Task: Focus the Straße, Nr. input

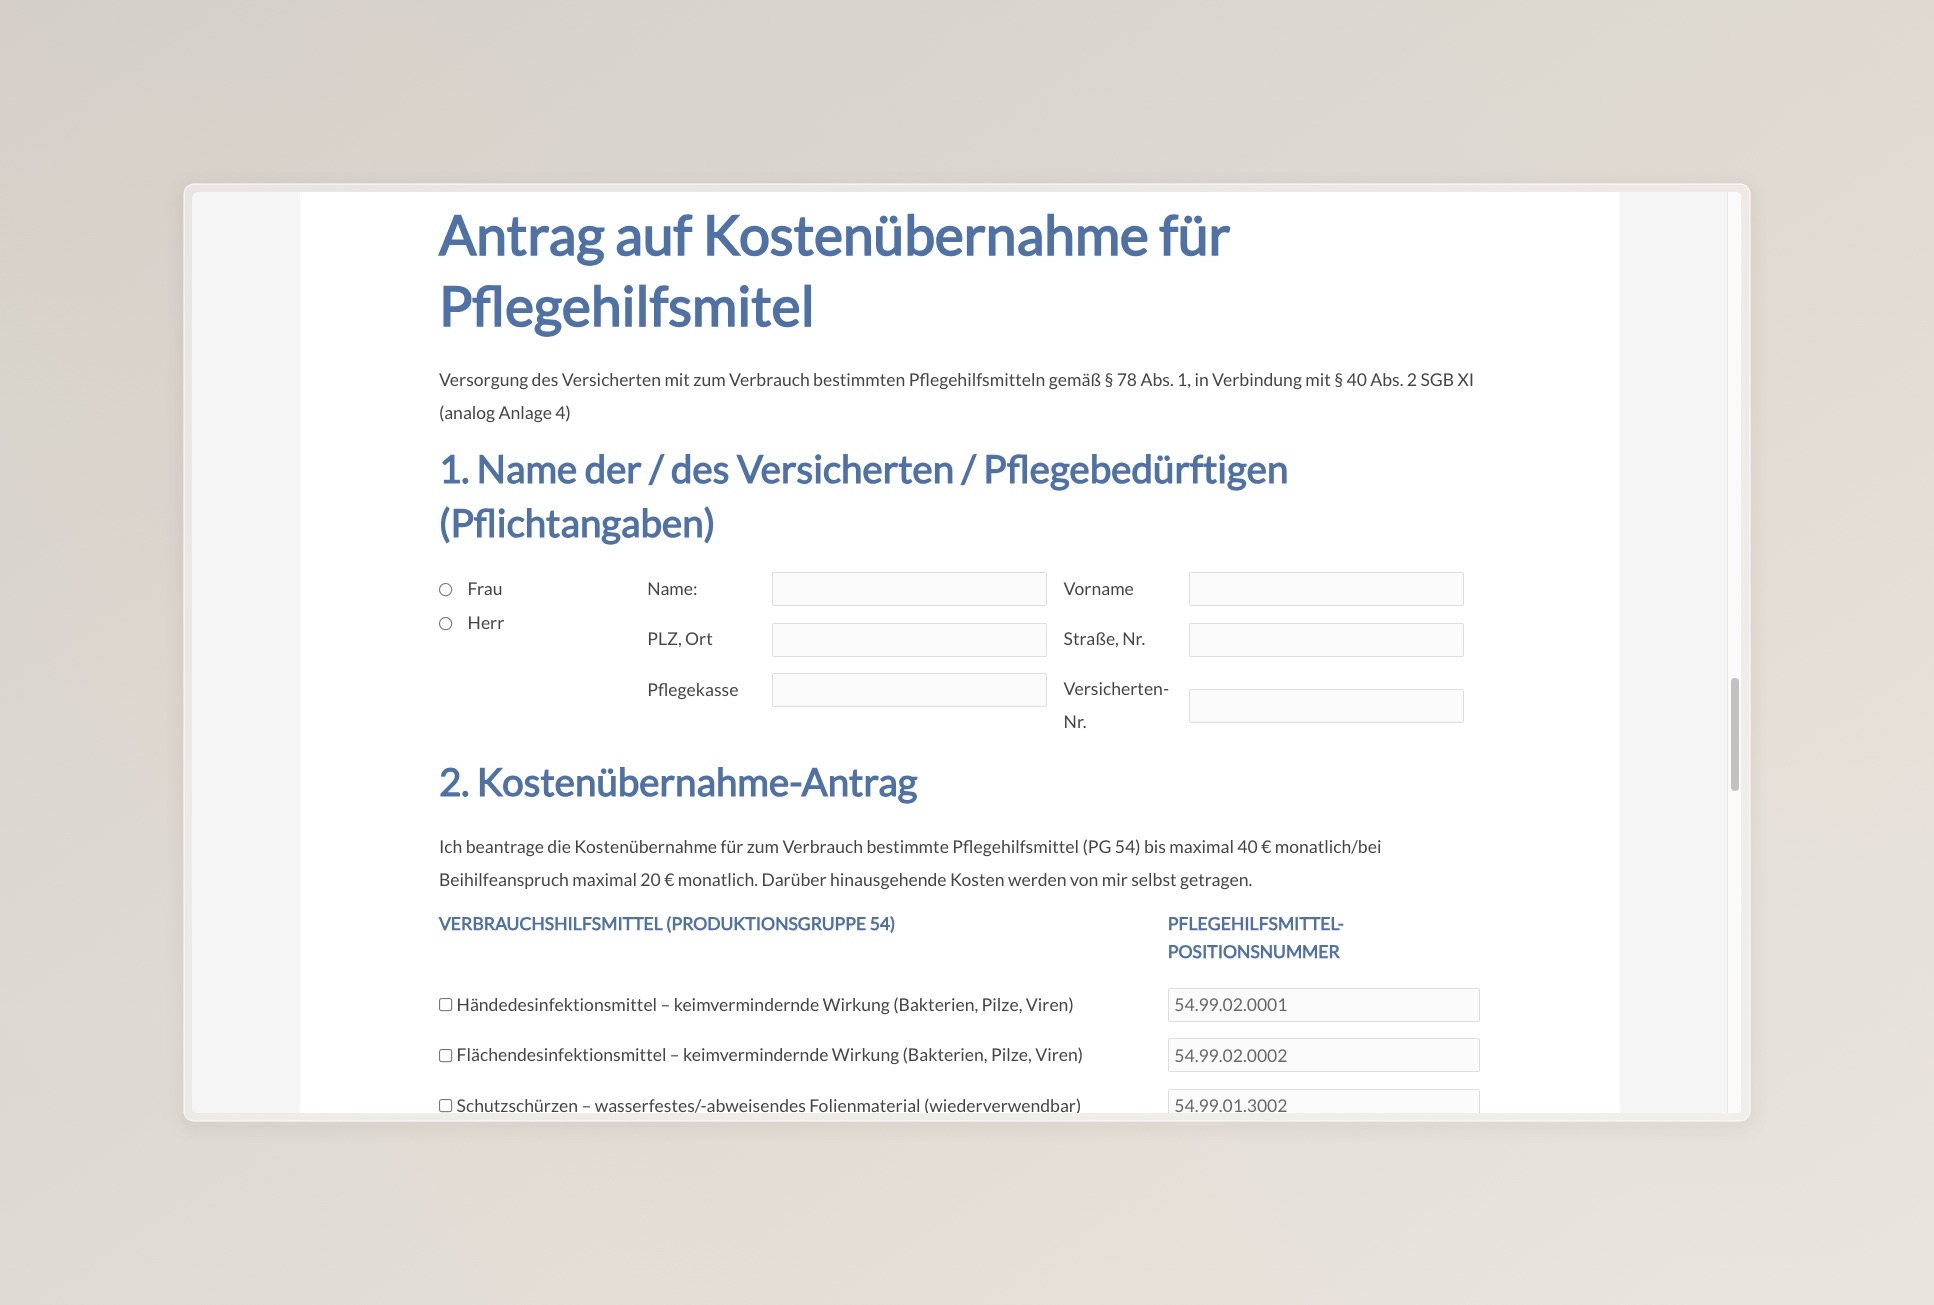Action: pyautogui.click(x=1325, y=640)
